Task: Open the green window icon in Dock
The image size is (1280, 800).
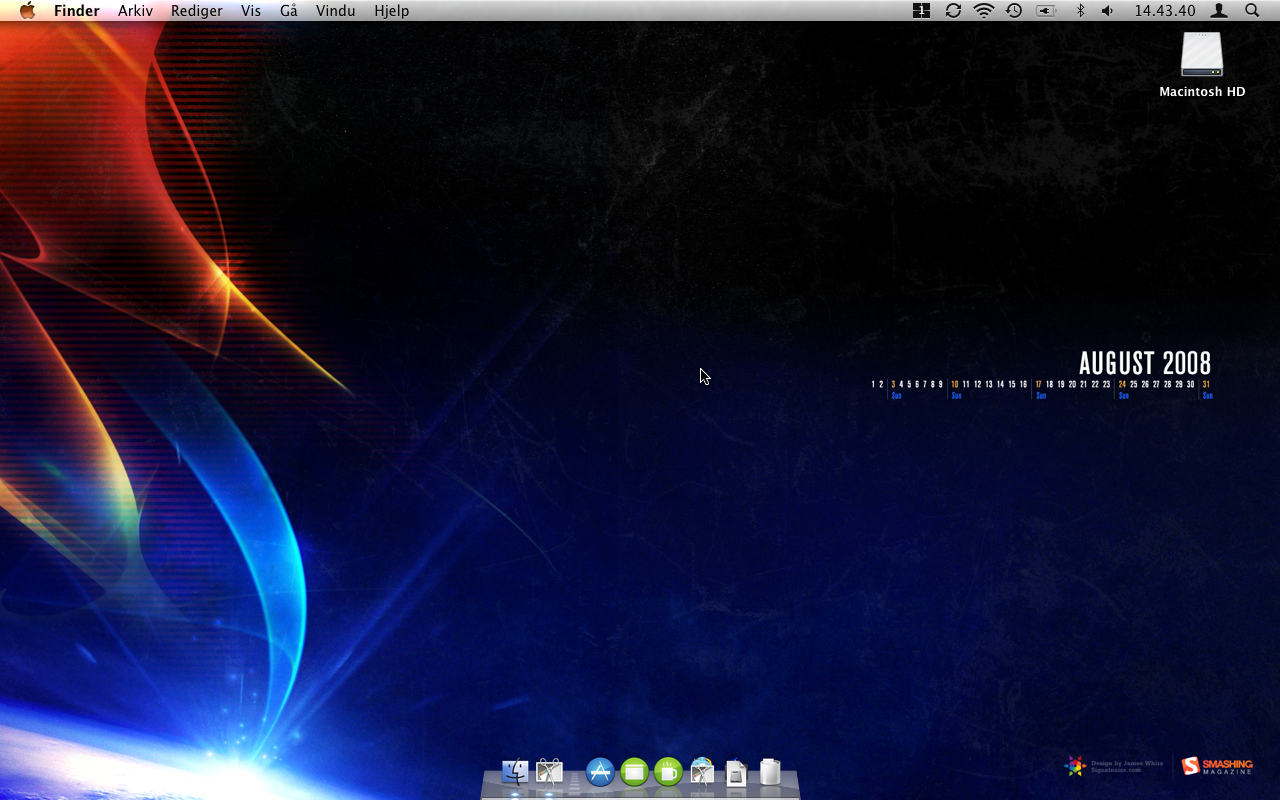Action: click(635, 772)
